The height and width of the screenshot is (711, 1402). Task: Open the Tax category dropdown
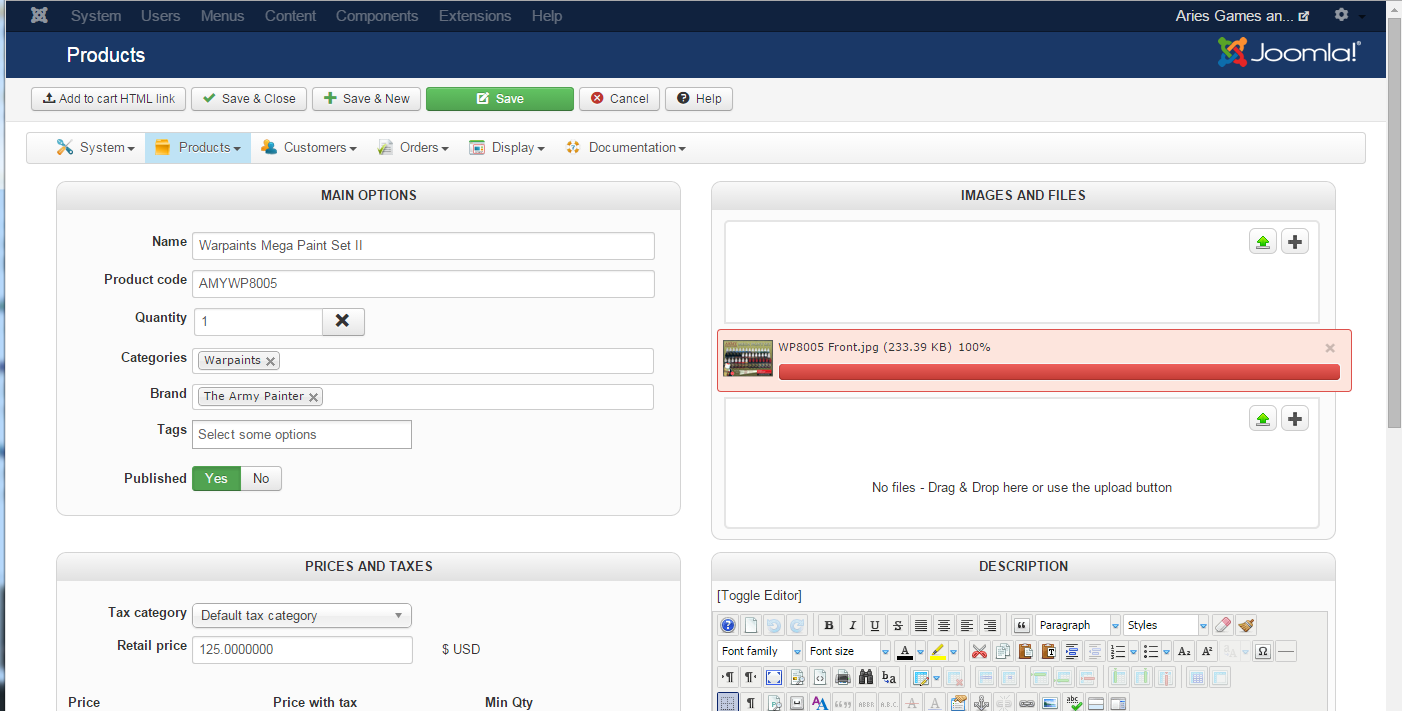coord(302,615)
